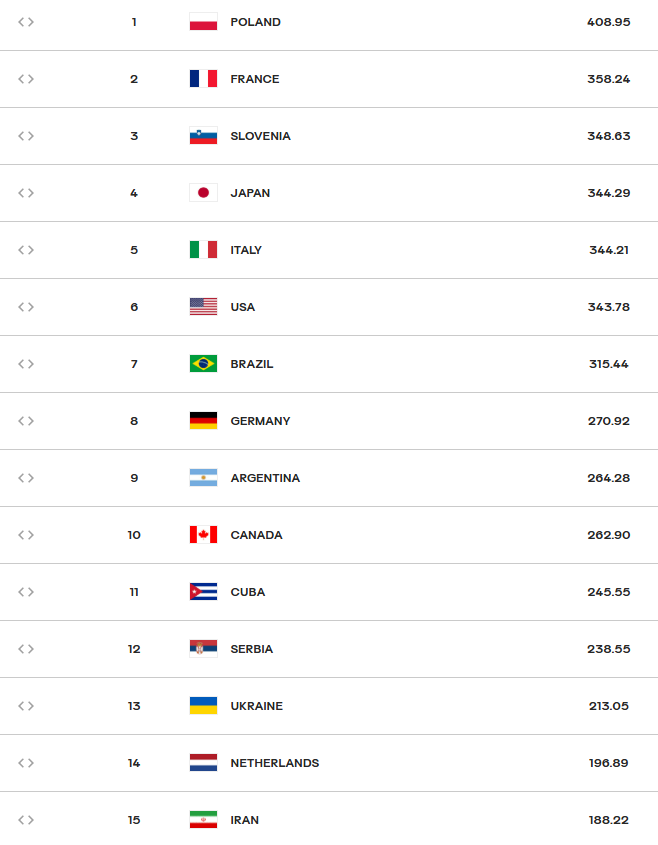Click the Slovenia flag icon
The height and width of the screenshot is (845, 658).
tap(203, 136)
